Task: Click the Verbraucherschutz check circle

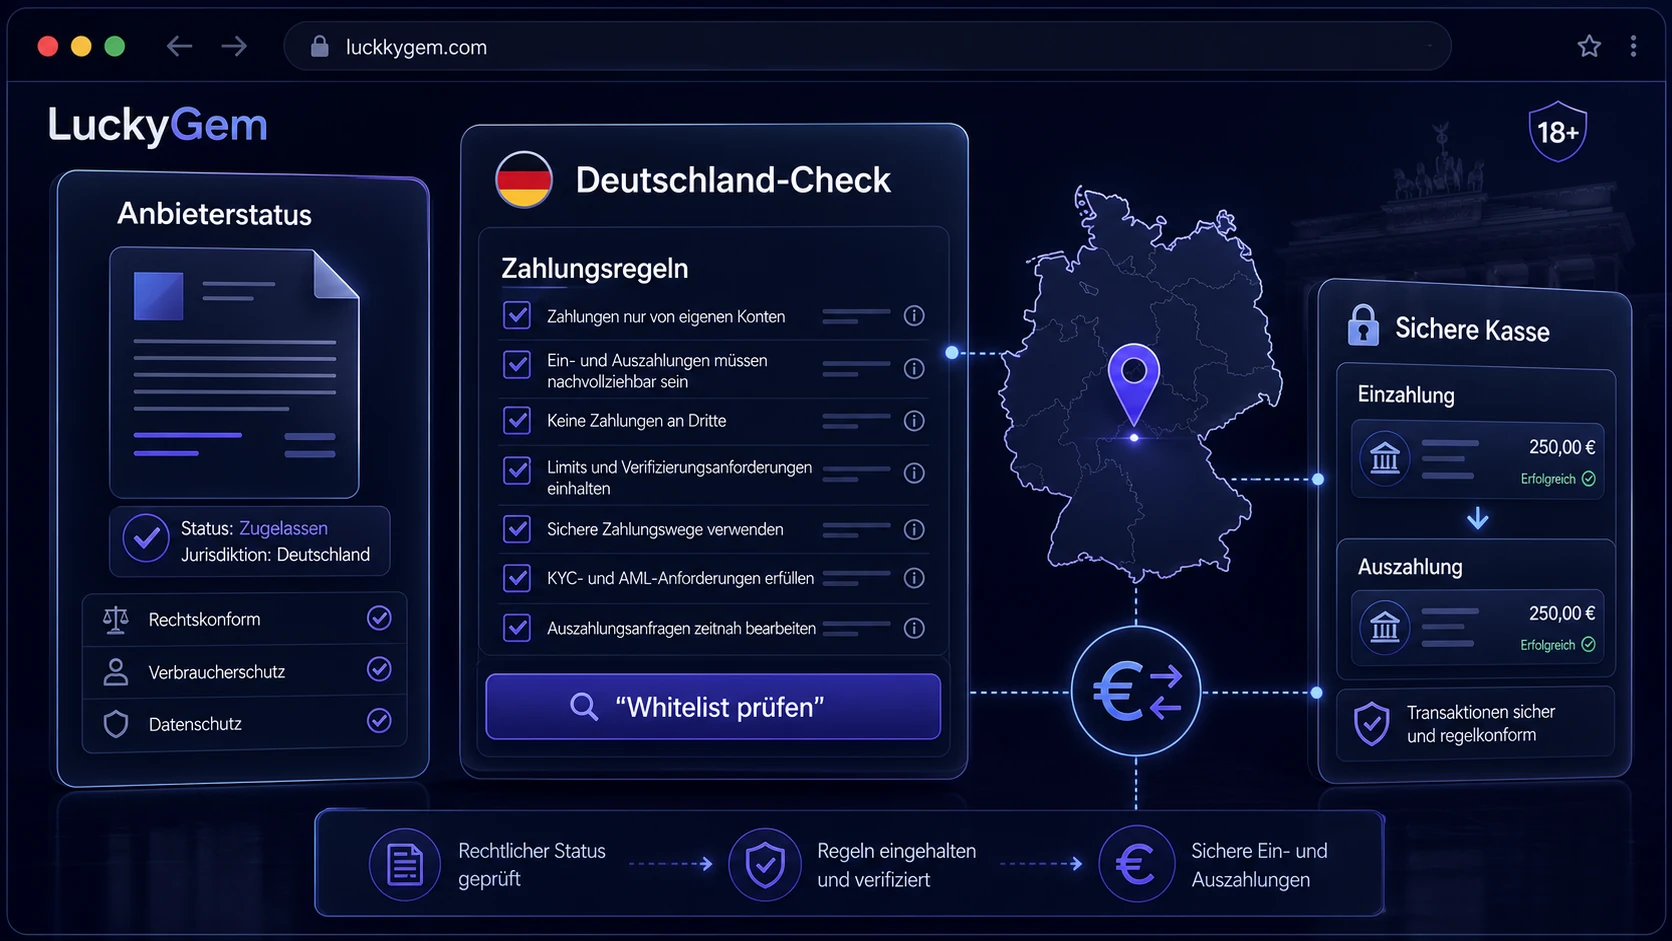Action: pyautogui.click(x=379, y=669)
